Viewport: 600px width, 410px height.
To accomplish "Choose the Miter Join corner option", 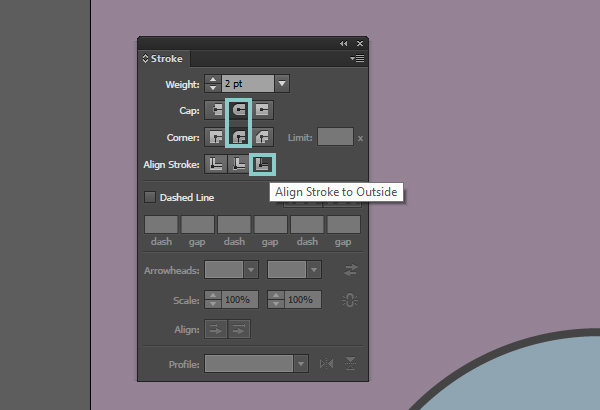I will [x=215, y=137].
